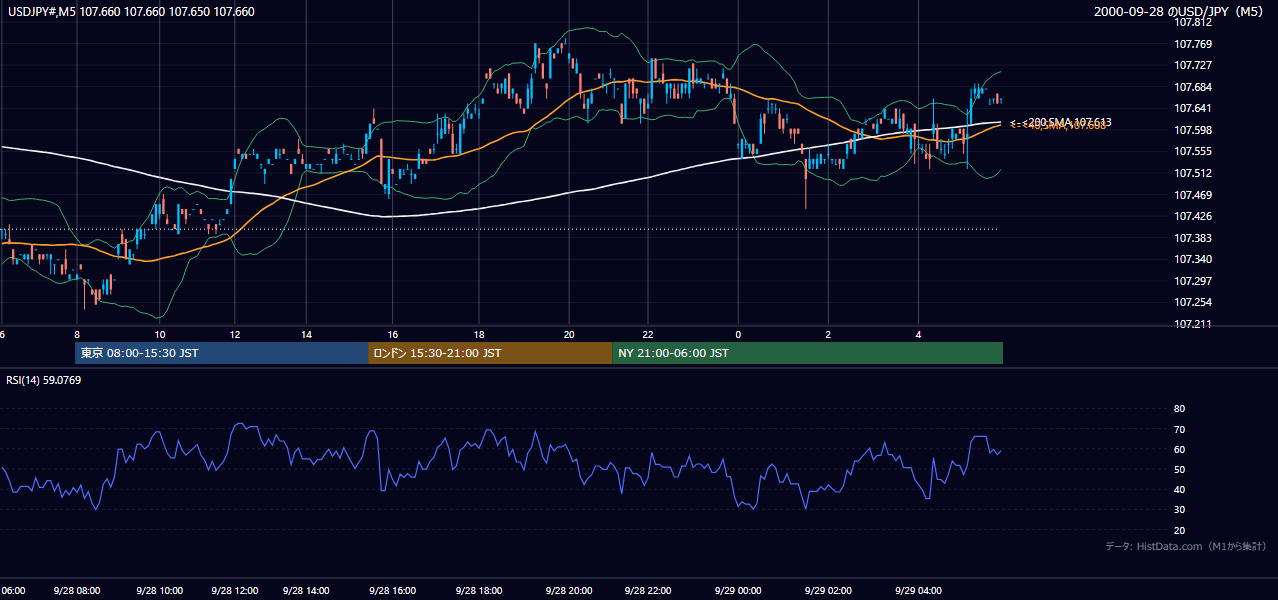
Task: Click the chart hour tick label 14
Action: (x=307, y=334)
